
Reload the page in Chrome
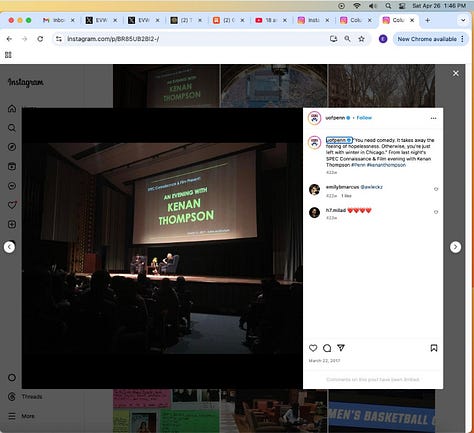pos(40,39)
